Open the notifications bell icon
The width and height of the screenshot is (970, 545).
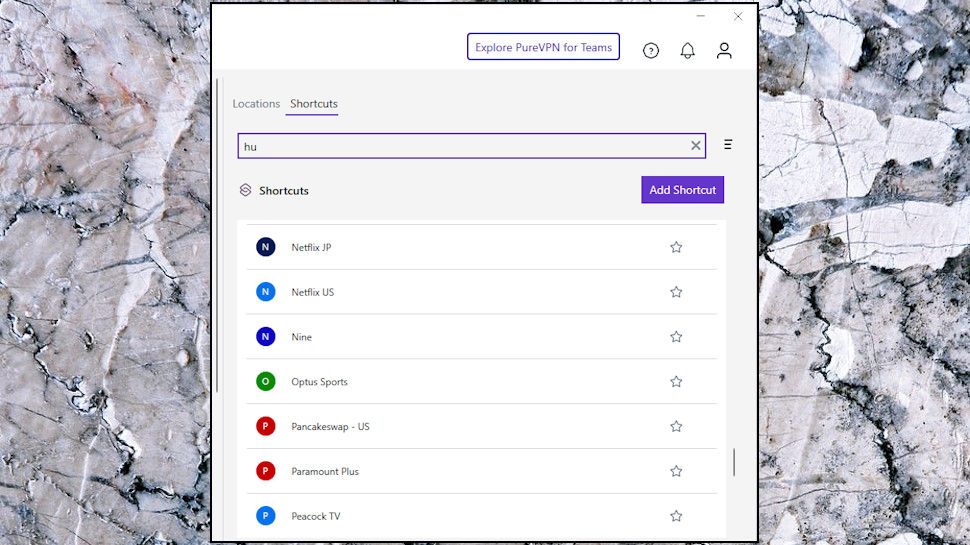coord(687,51)
